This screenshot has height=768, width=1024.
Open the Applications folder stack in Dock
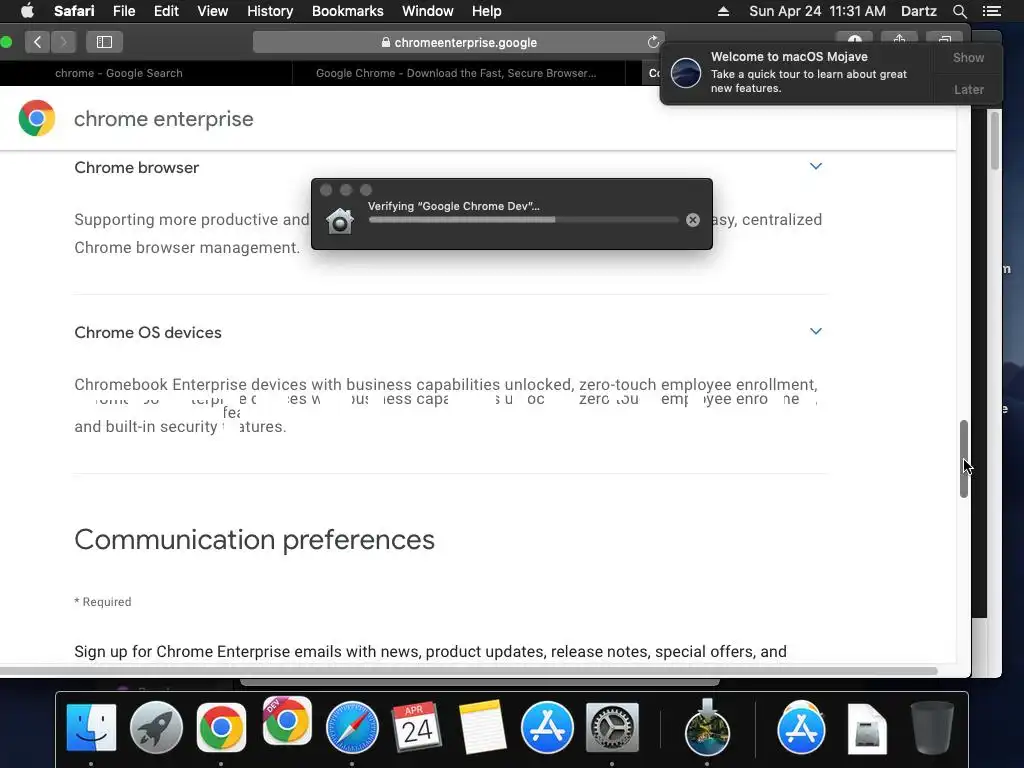coord(801,727)
